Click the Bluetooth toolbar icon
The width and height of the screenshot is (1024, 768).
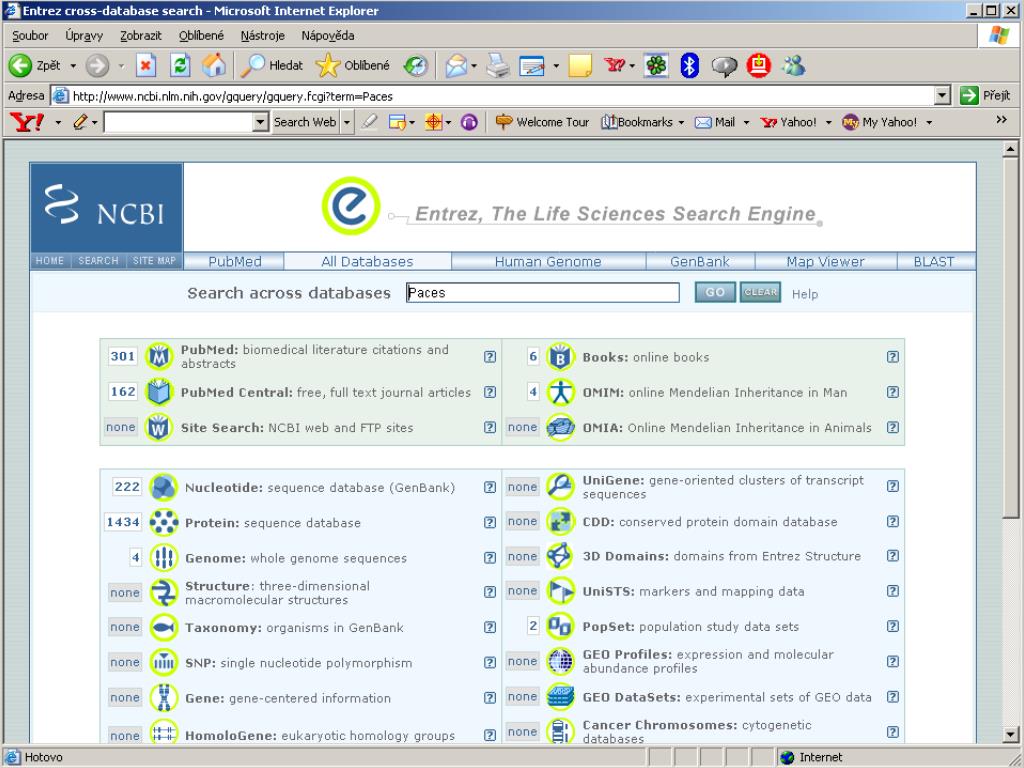[690, 65]
